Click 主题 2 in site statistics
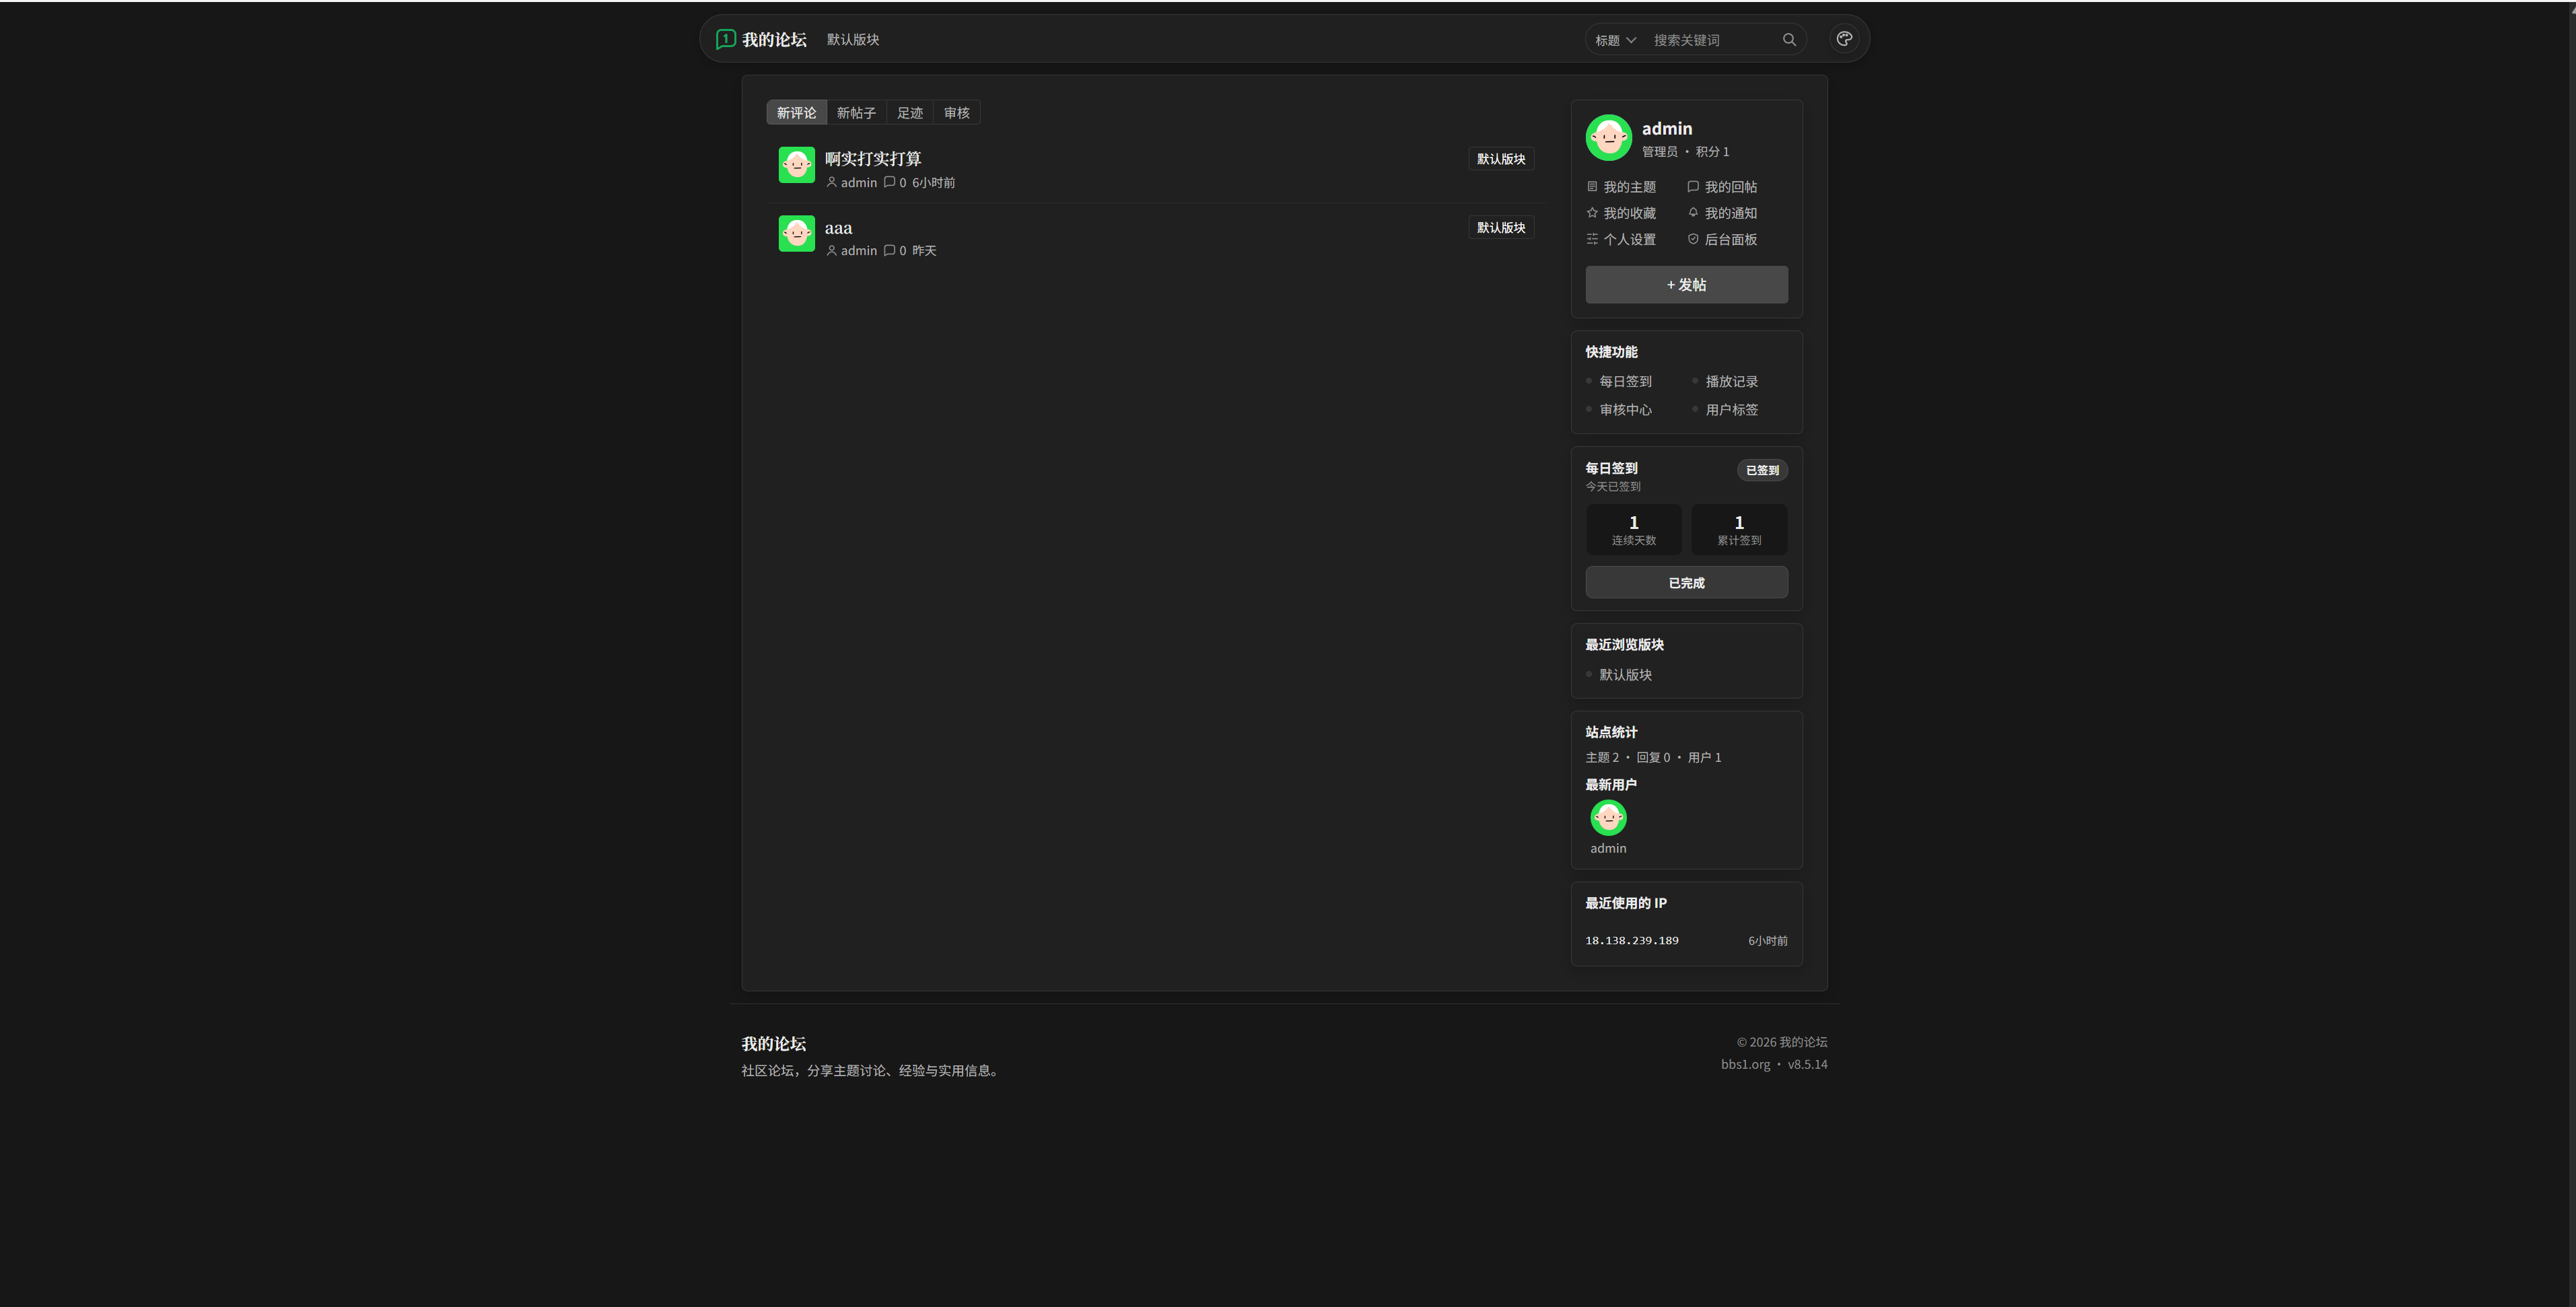2576x1307 pixels. point(1601,758)
